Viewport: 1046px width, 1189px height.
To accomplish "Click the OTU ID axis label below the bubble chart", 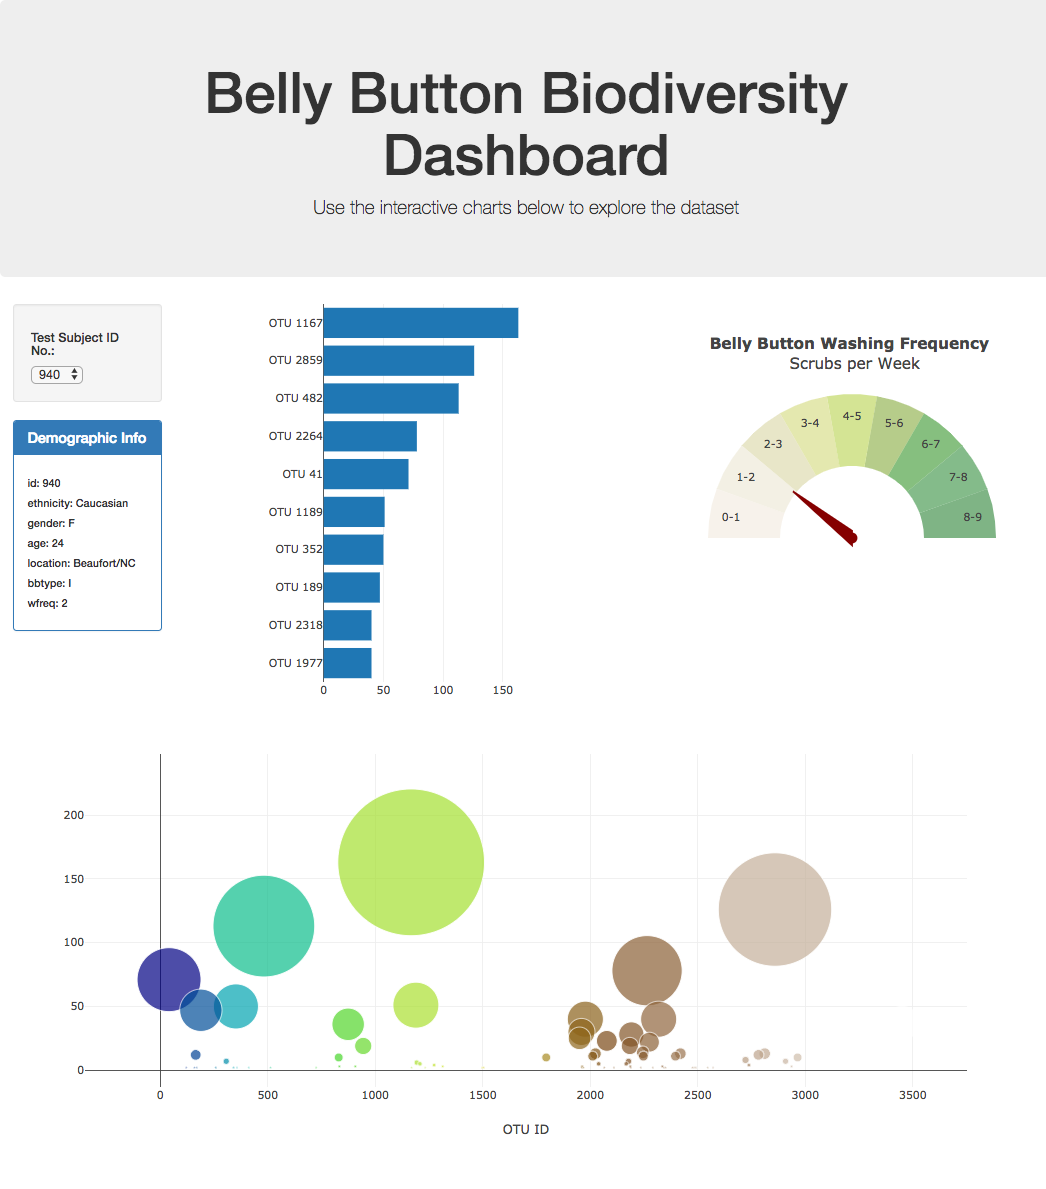I will 526,1129.
